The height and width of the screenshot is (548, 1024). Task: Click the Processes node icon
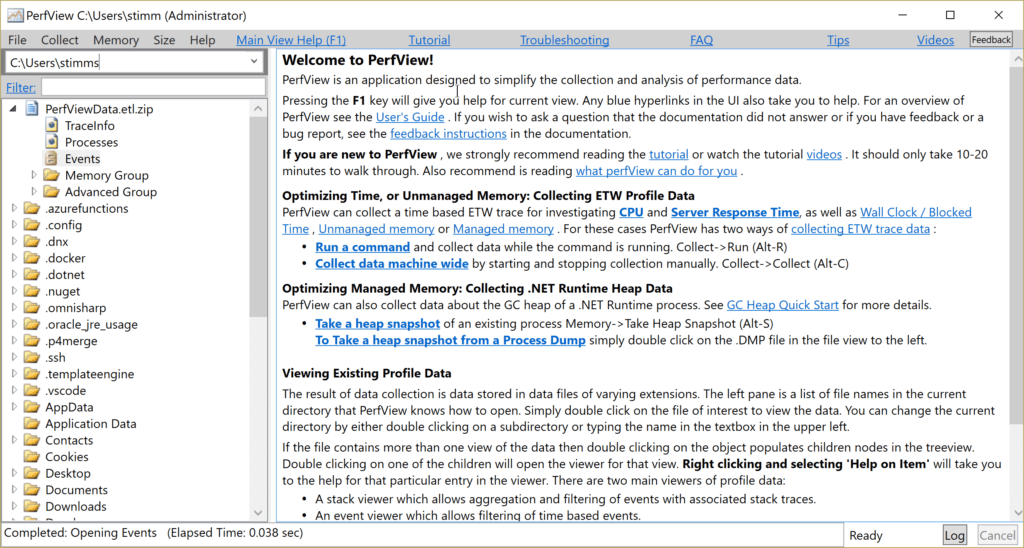52,142
